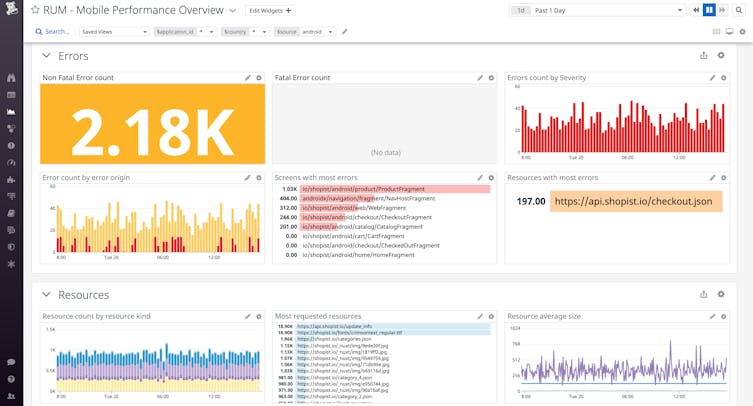Edit the Fatal Error count widget
The width and height of the screenshot is (753, 406).
(x=480, y=78)
